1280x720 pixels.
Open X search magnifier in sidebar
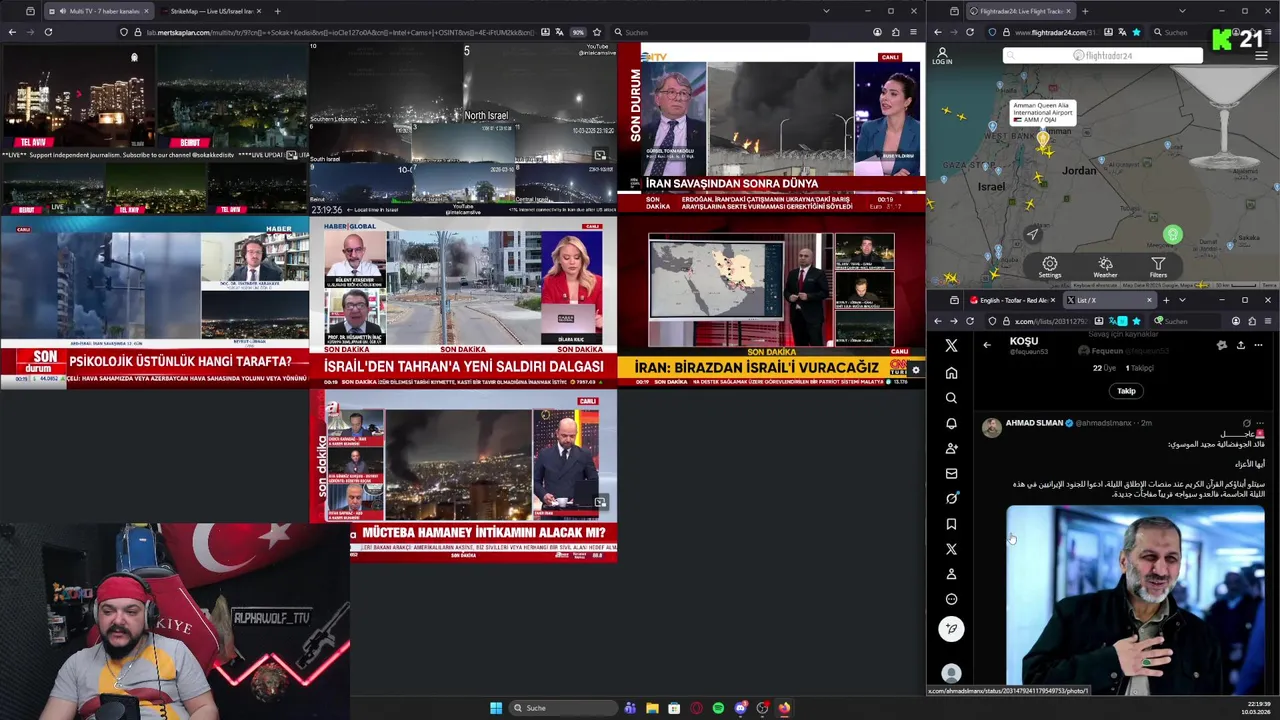pyautogui.click(x=951, y=398)
